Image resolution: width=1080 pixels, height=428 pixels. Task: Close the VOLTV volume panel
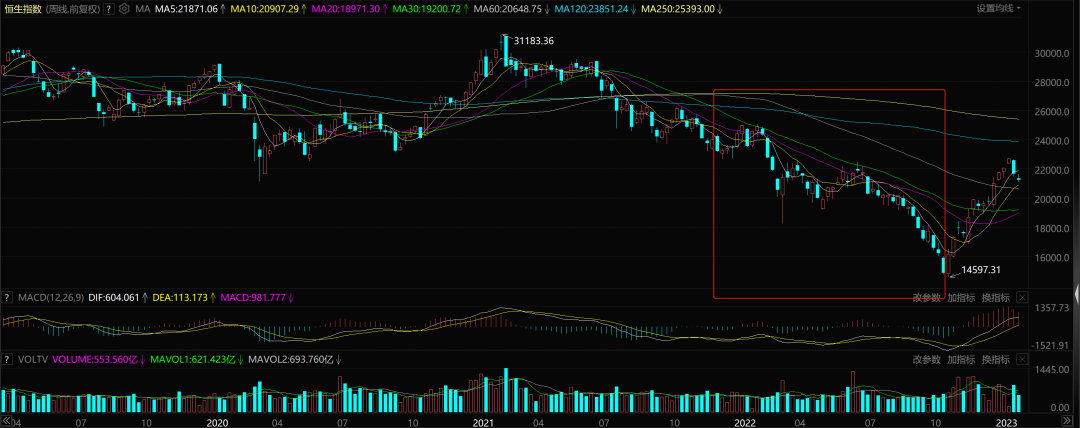pos(1022,359)
